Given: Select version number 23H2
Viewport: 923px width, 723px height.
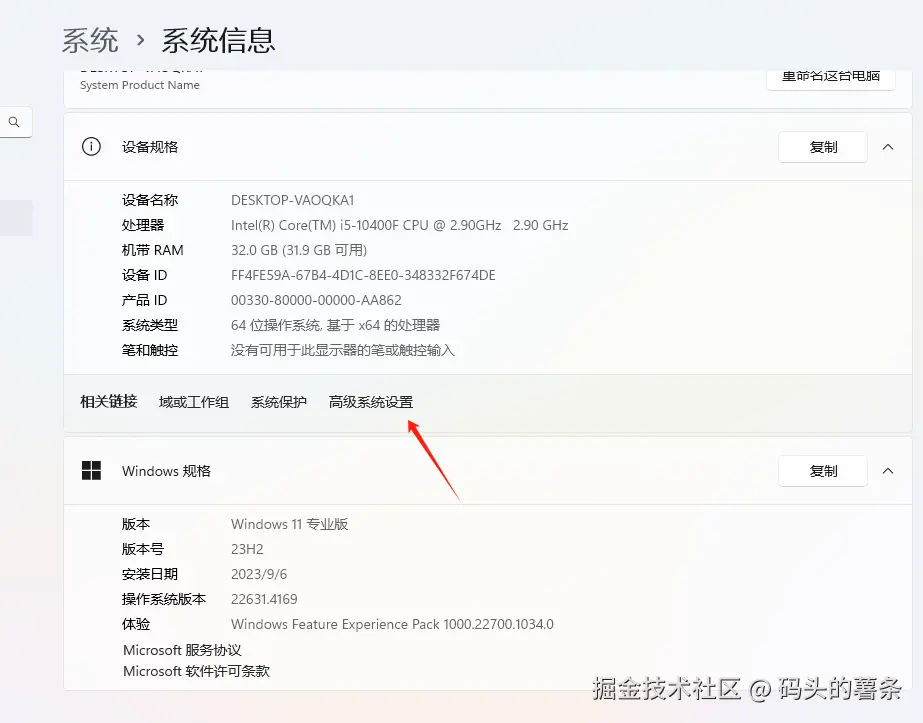Looking at the screenshot, I should (247, 549).
